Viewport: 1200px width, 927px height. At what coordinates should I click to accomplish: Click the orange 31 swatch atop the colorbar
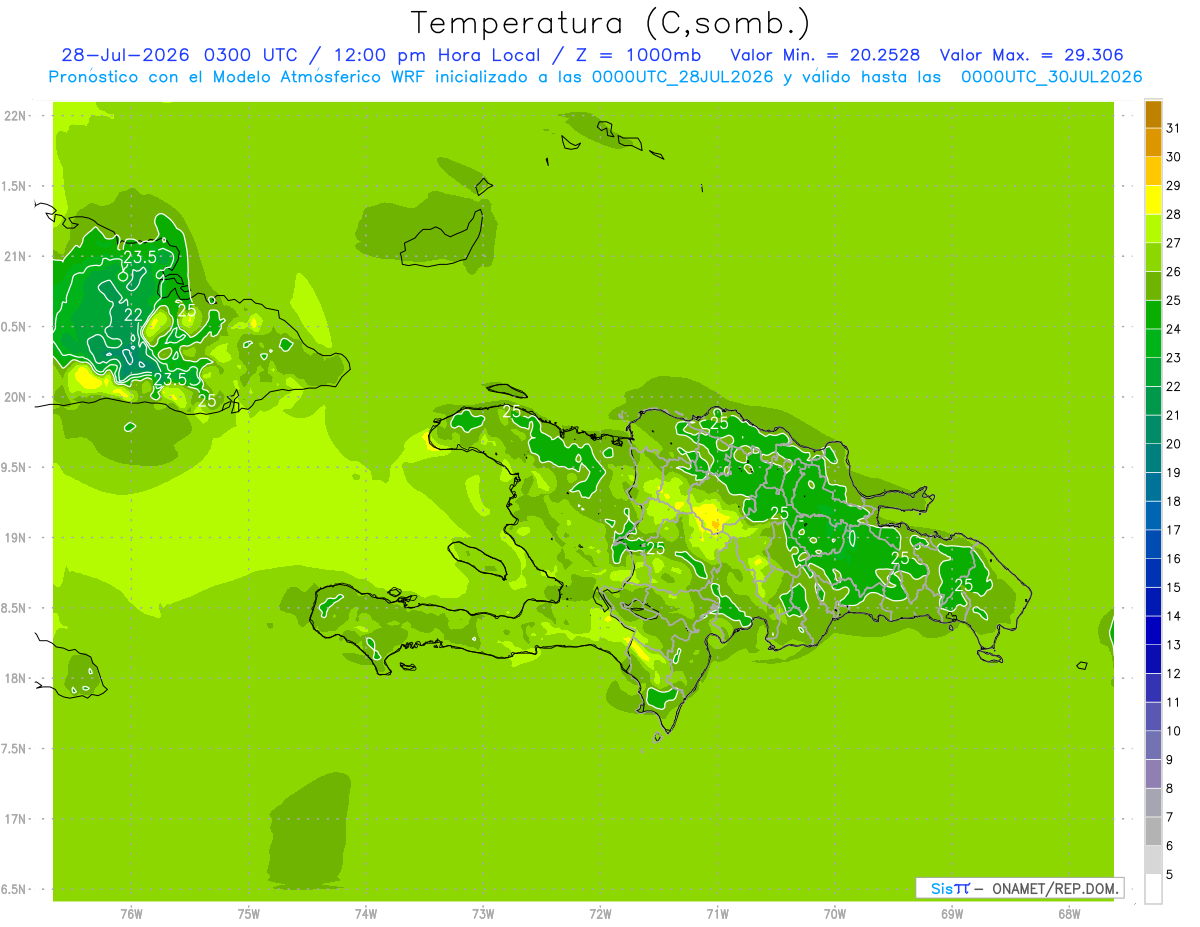click(x=1153, y=114)
